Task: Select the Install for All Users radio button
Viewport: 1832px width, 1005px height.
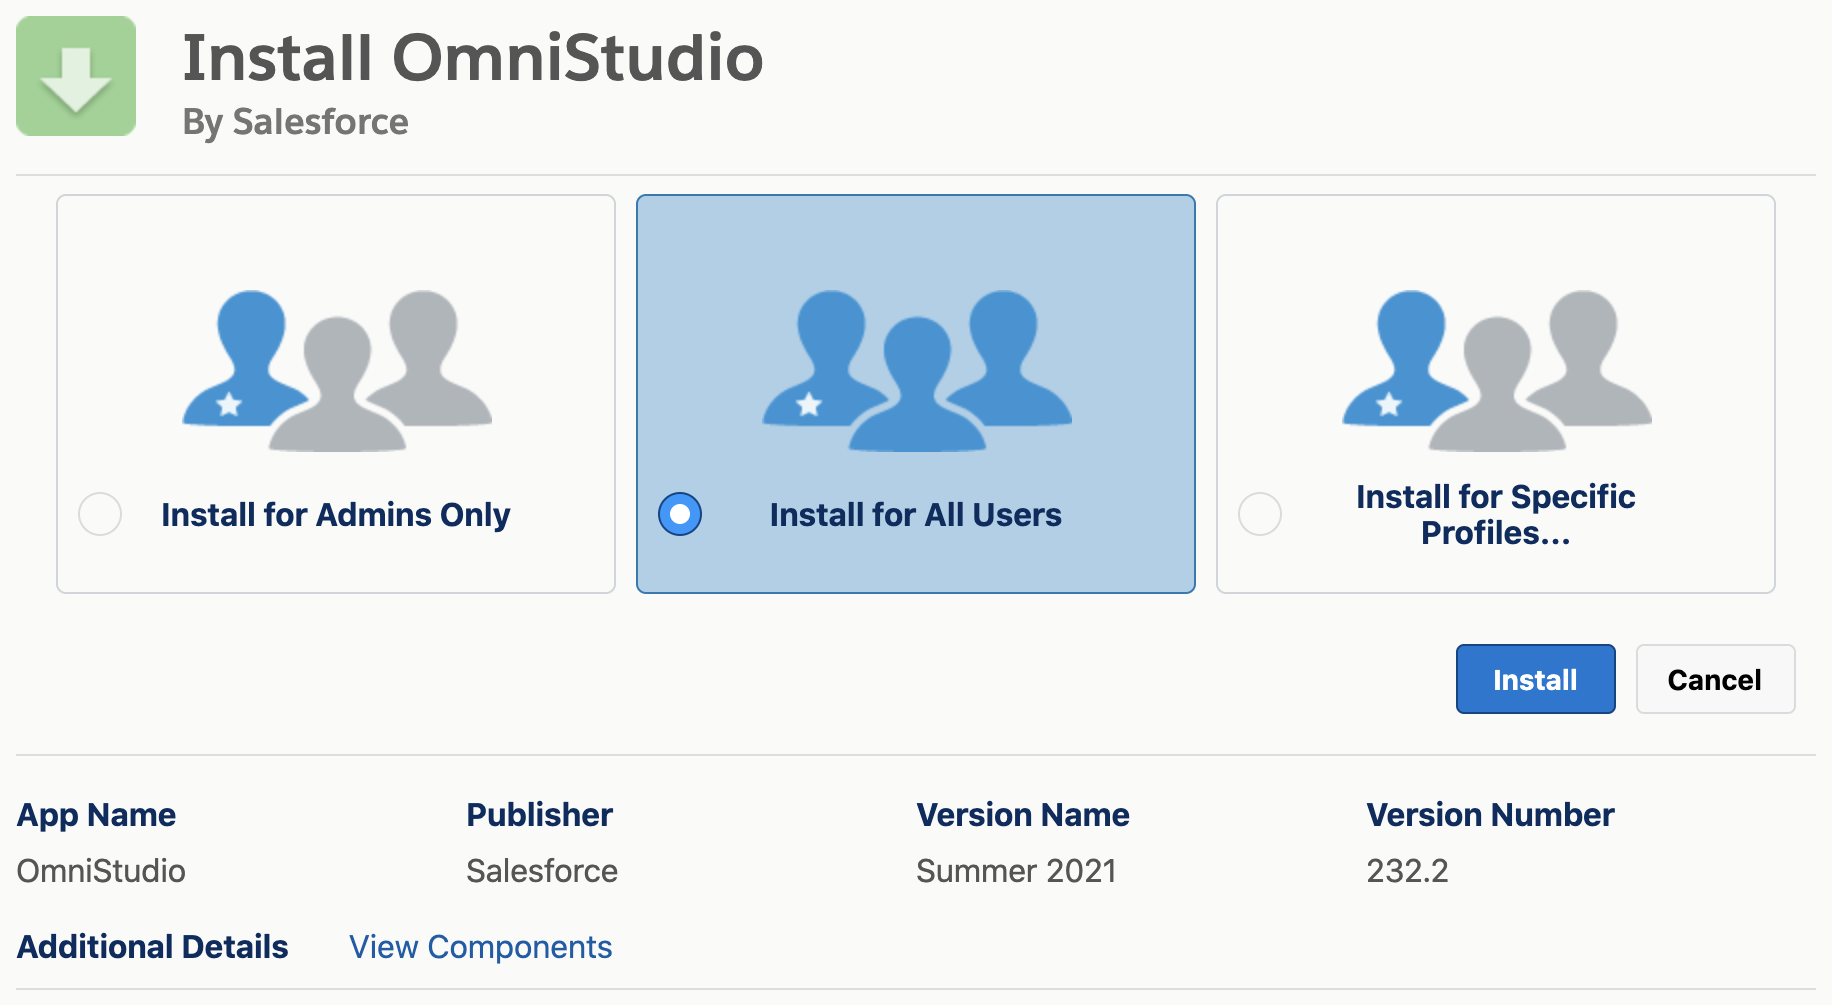Action: click(x=680, y=514)
